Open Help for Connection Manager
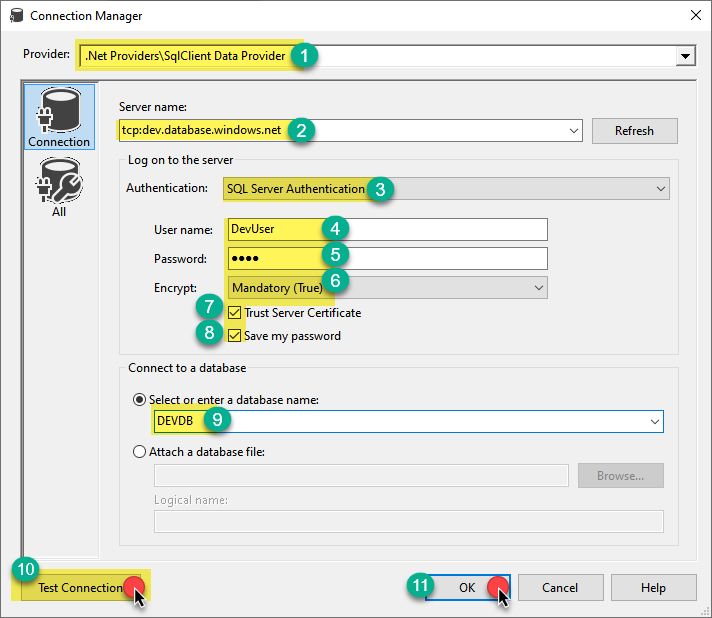This screenshot has height=618, width=712. (x=653, y=588)
